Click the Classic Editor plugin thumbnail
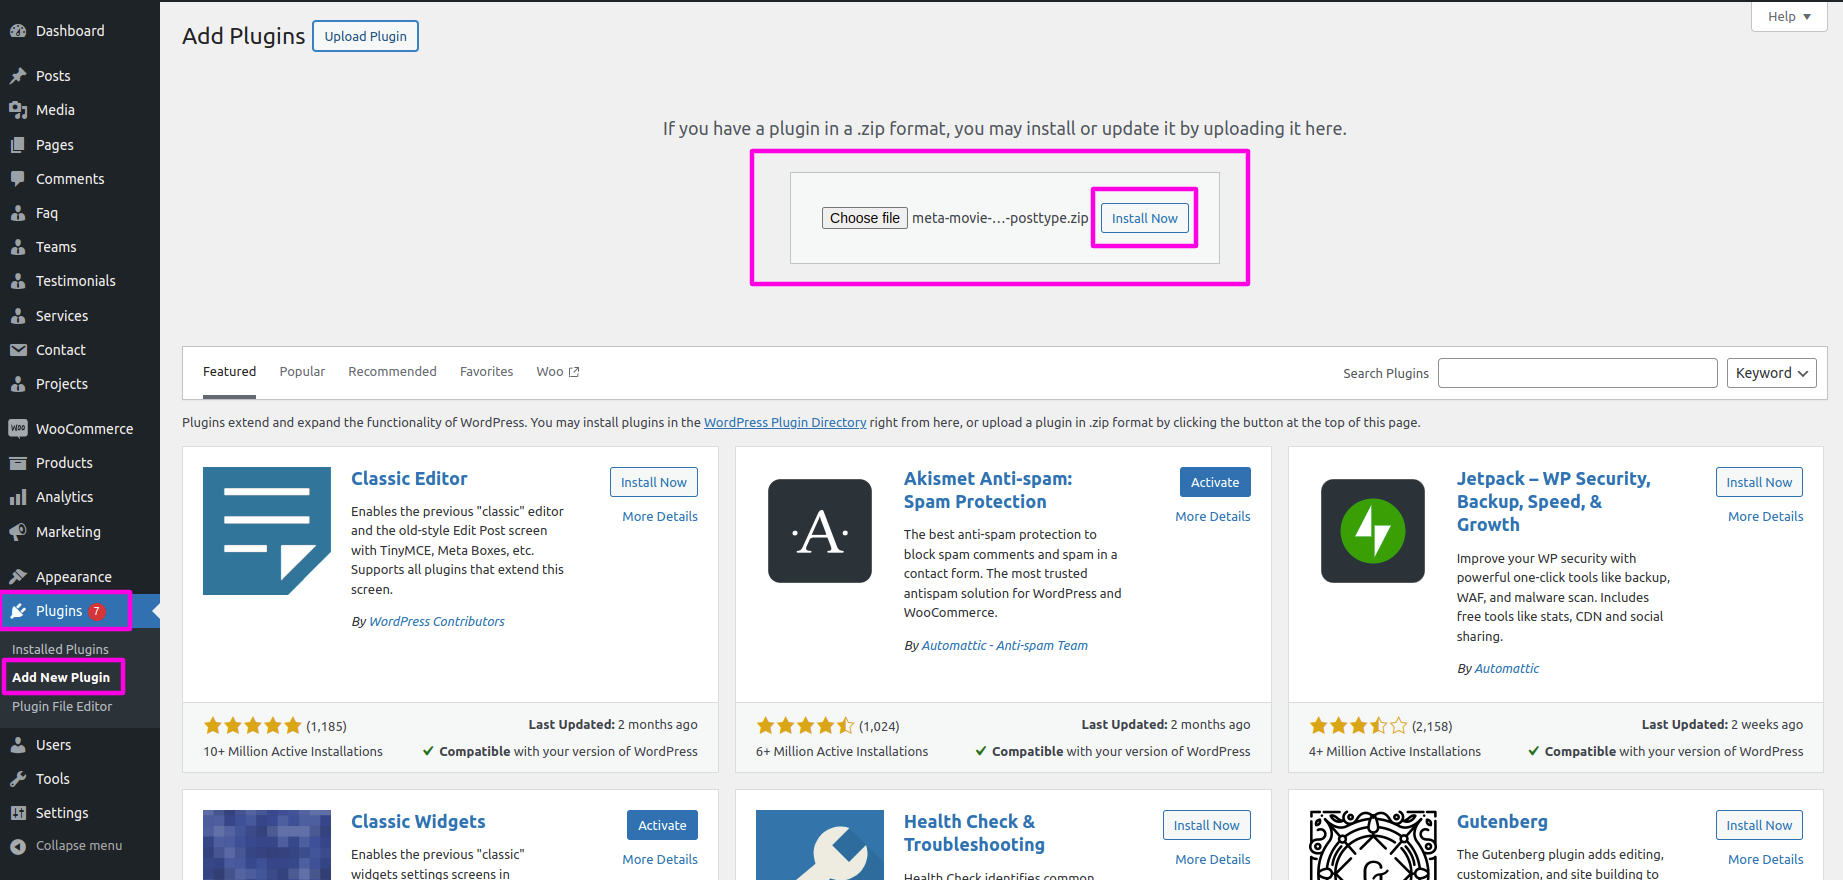Viewport: 1843px width, 880px height. coord(267,531)
